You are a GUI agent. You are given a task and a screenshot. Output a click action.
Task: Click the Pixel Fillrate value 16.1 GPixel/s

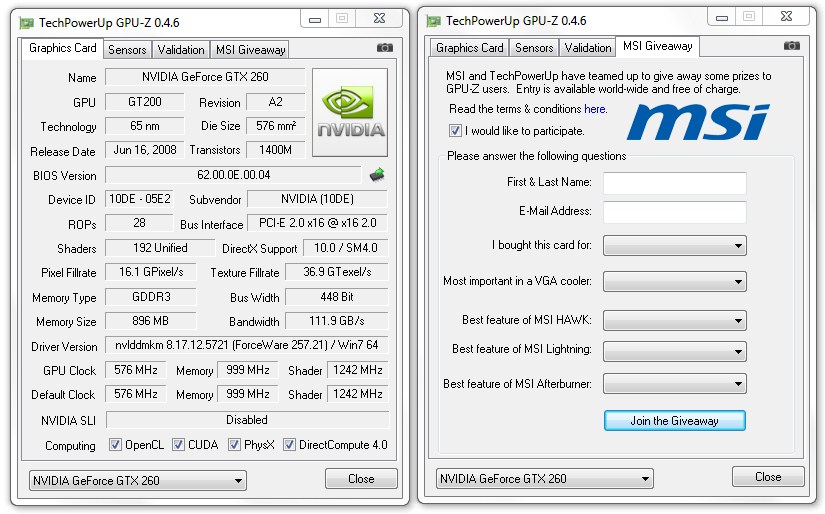pyautogui.click(x=150, y=271)
